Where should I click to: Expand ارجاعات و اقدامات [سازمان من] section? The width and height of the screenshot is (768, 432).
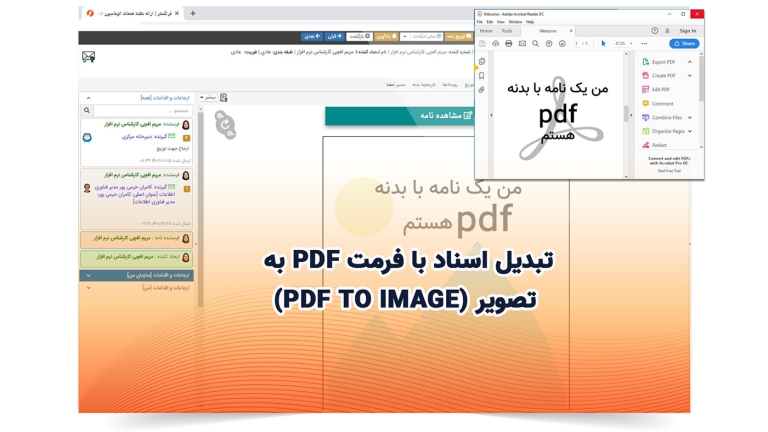[x=137, y=275]
